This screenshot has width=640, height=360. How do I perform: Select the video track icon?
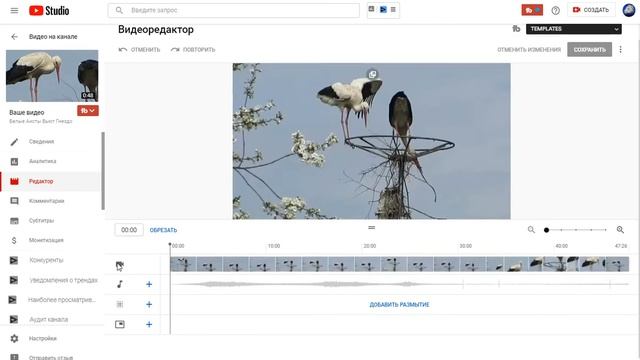[x=120, y=265]
